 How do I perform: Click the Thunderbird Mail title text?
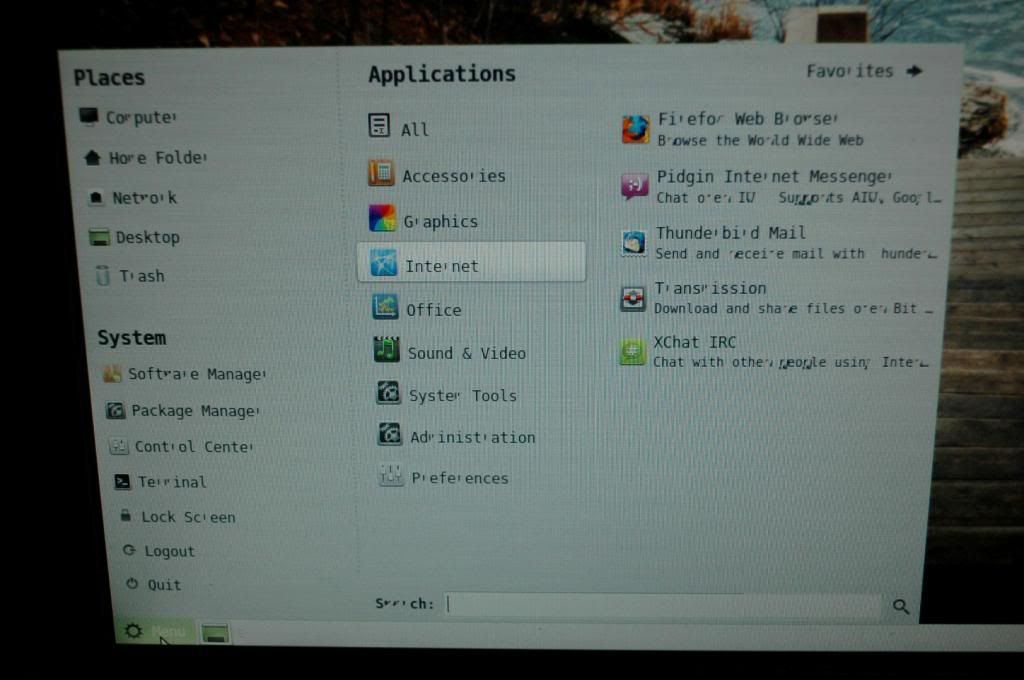pos(731,233)
